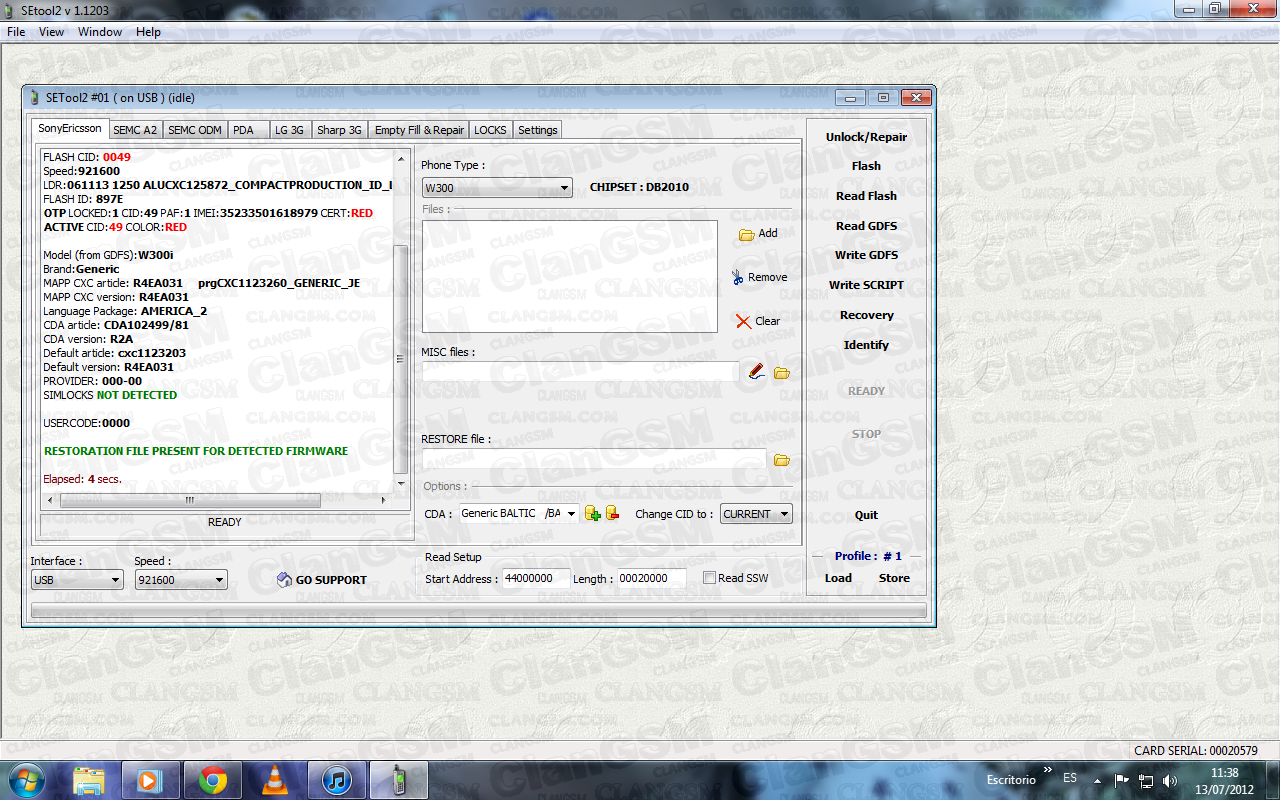Click the network tray icon
The height and width of the screenshot is (800, 1280).
[1147, 780]
